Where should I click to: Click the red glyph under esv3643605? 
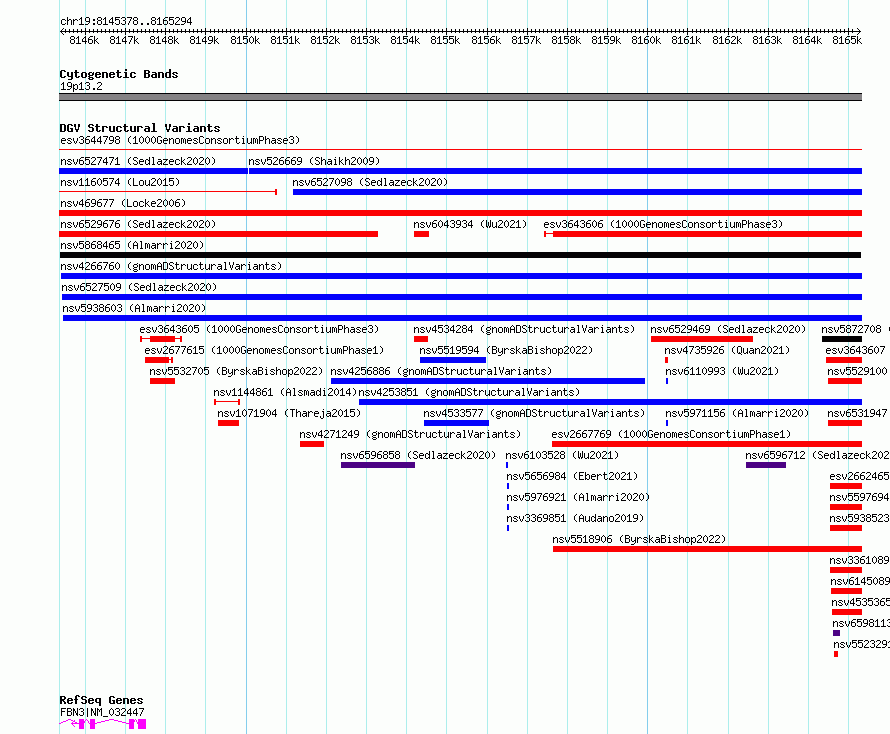pyautogui.click(x=161, y=339)
